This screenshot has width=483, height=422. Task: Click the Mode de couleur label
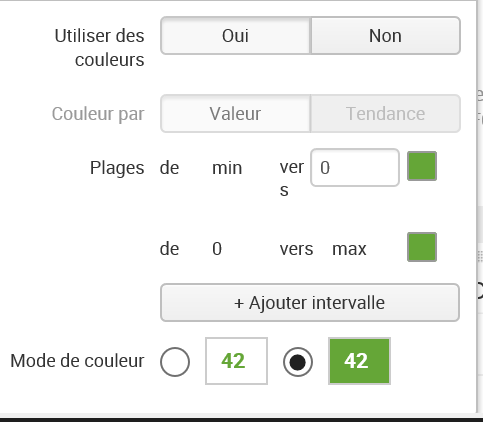(77, 361)
